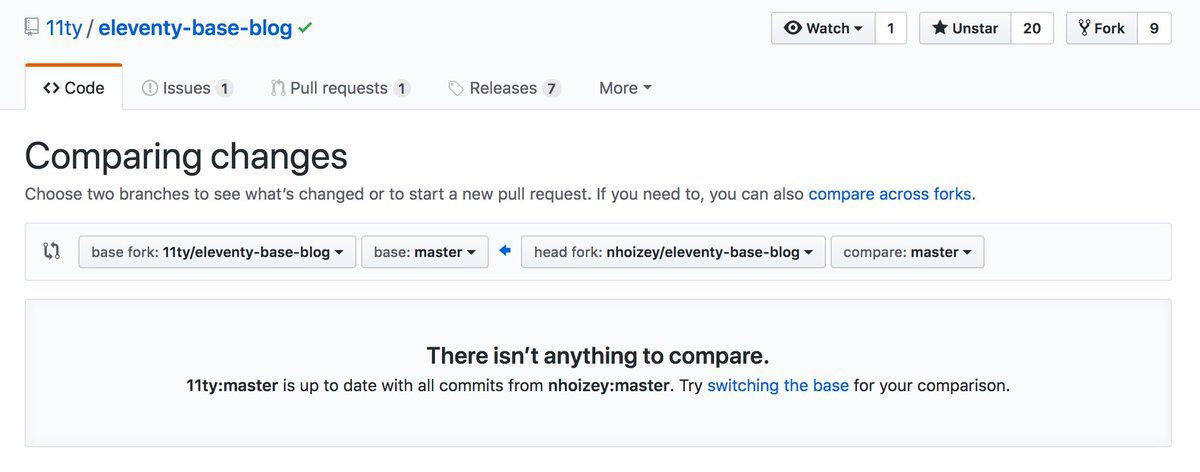
Task: Open the base: master branch dropdown
Action: click(x=425, y=252)
